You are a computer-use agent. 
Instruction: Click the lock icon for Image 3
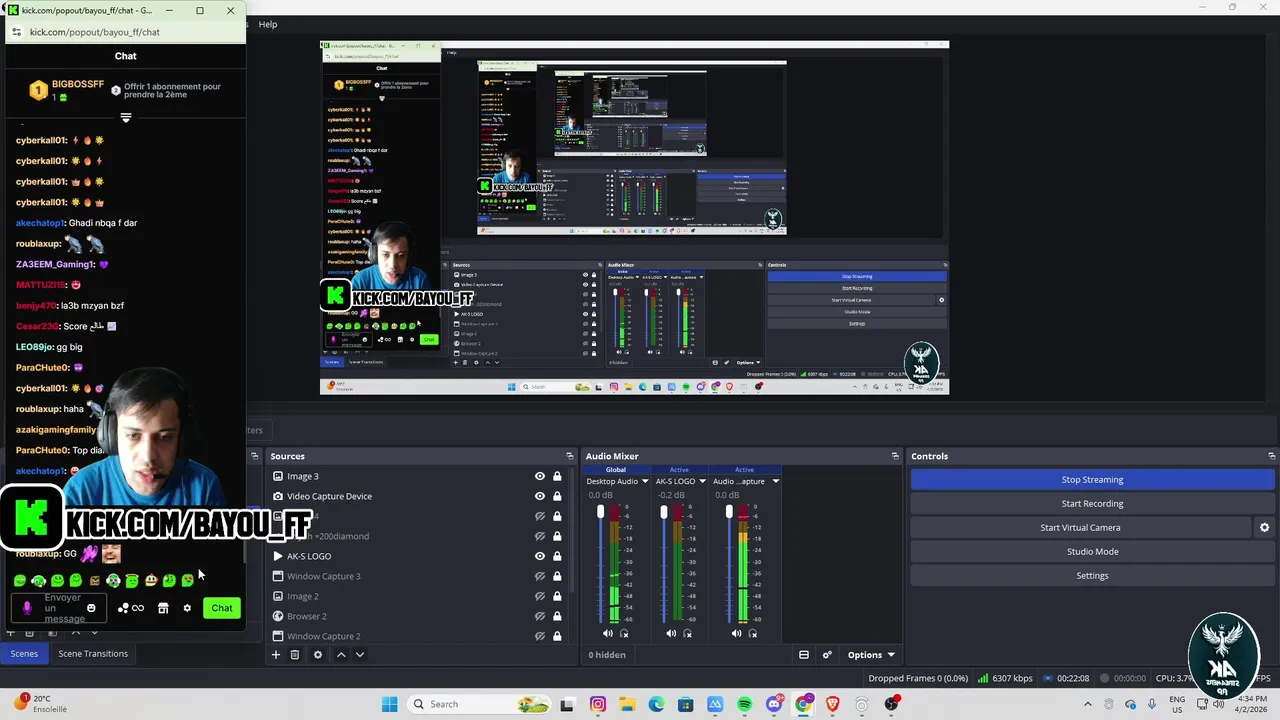[557, 477]
